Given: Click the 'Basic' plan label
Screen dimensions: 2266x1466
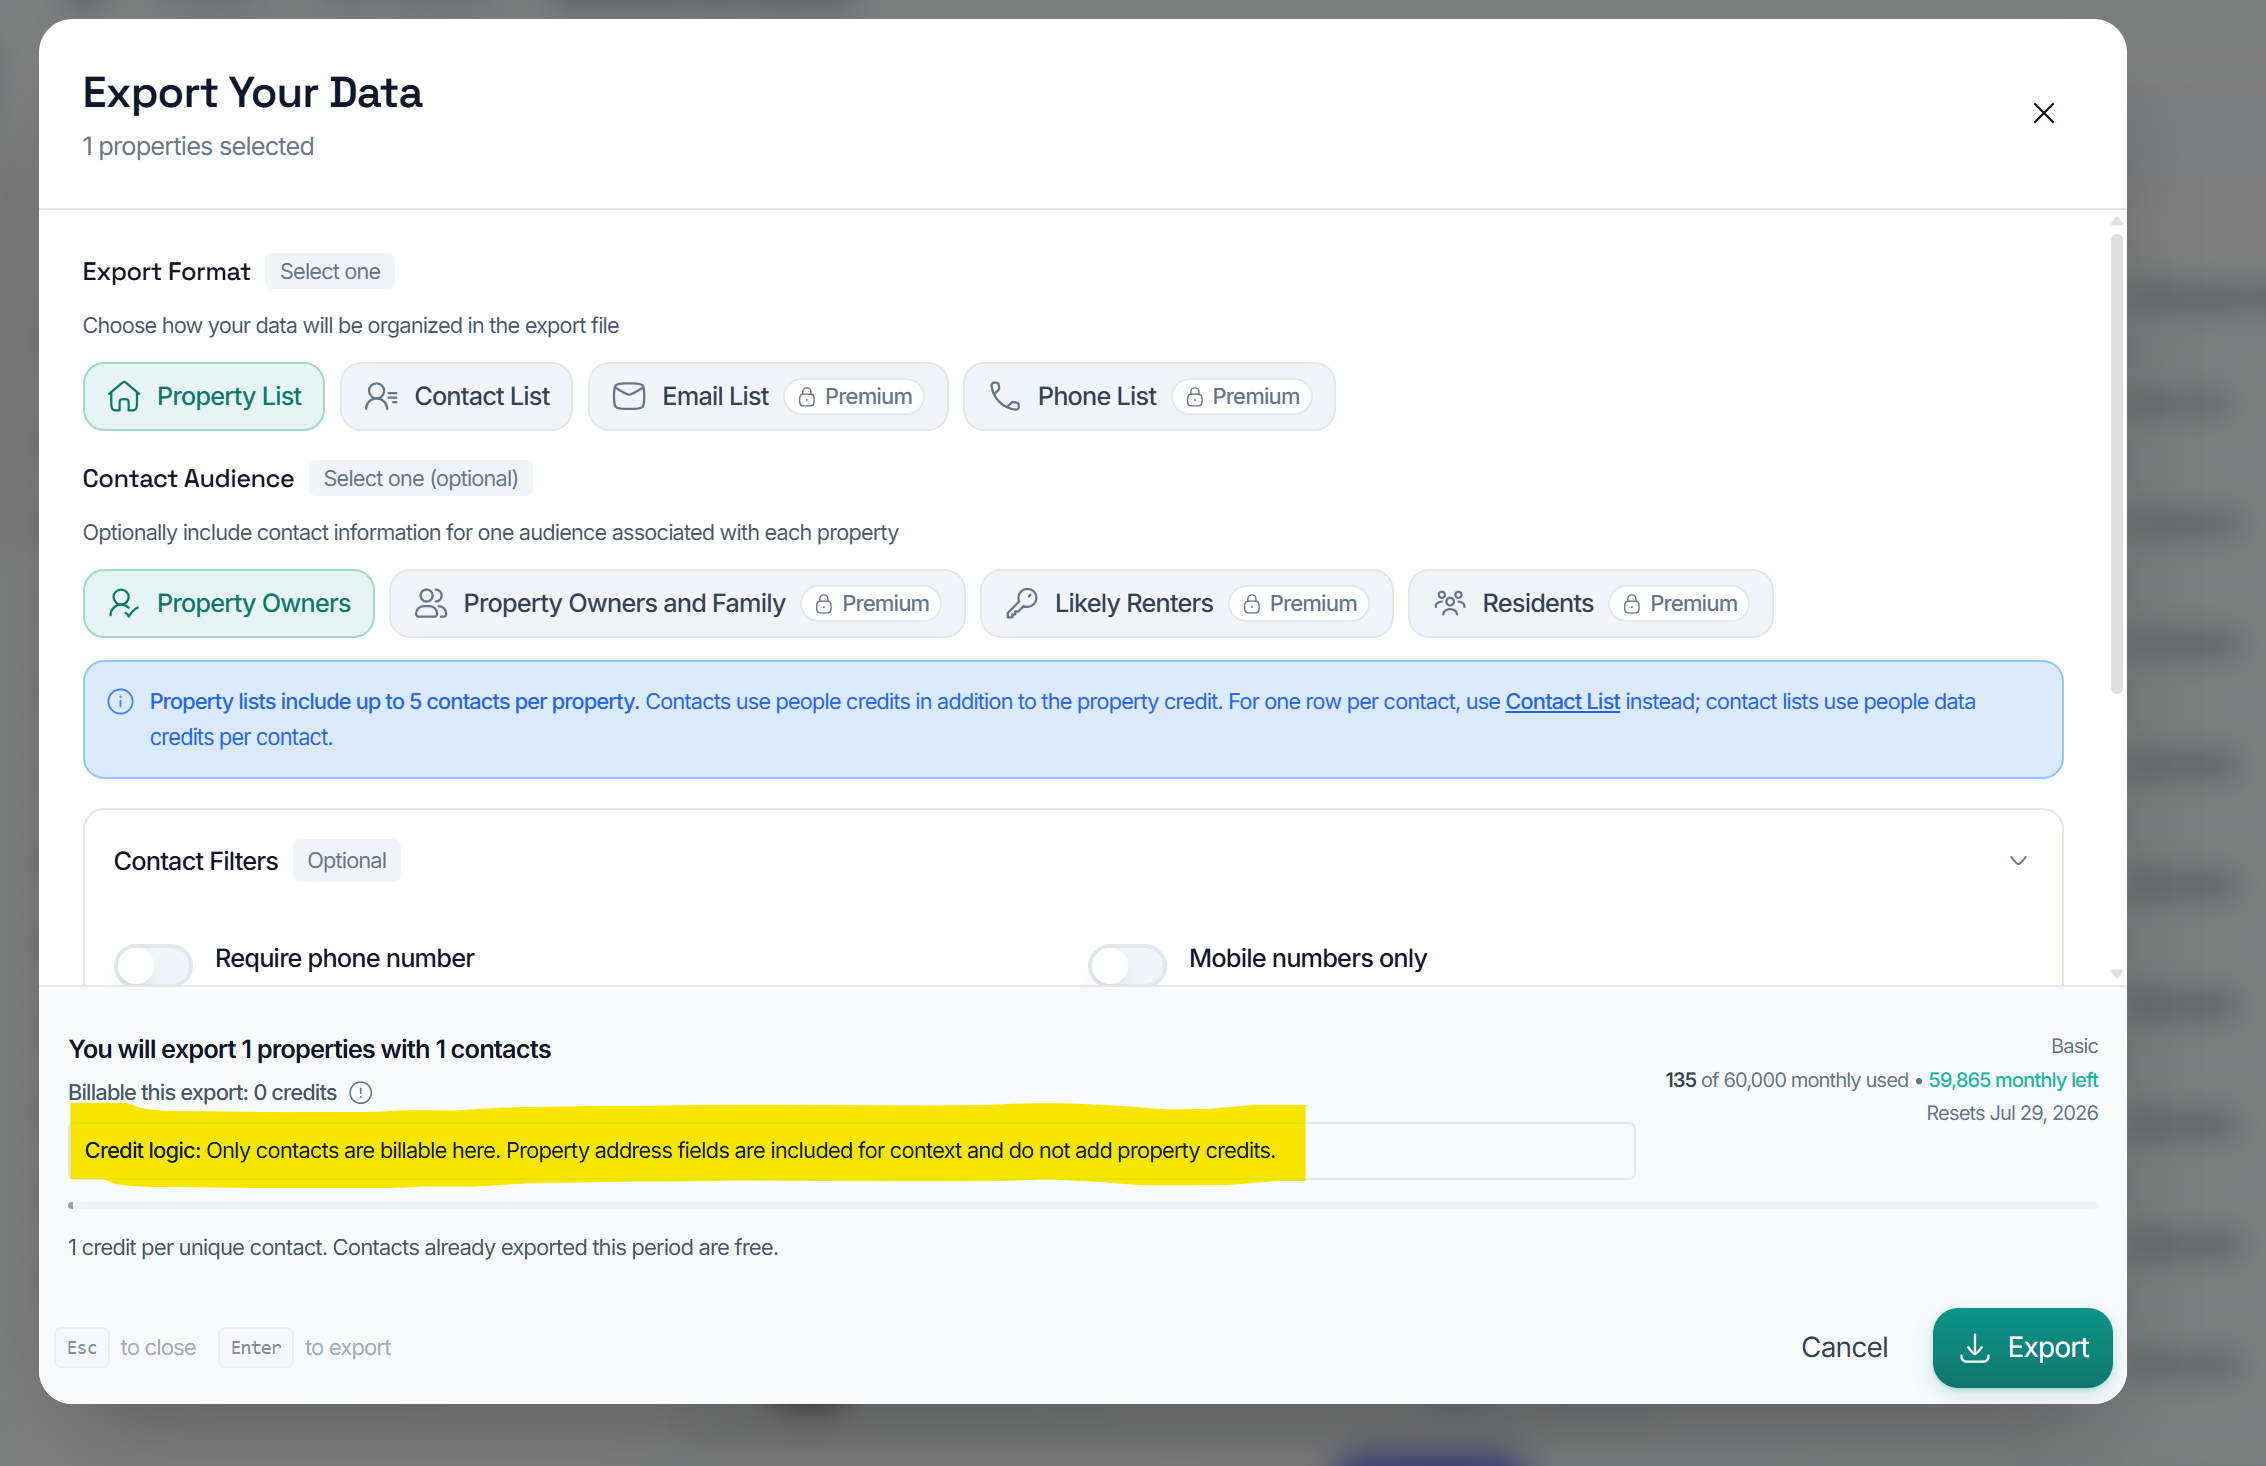Looking at the screenshot, I should click(x=2074, y=1046).
